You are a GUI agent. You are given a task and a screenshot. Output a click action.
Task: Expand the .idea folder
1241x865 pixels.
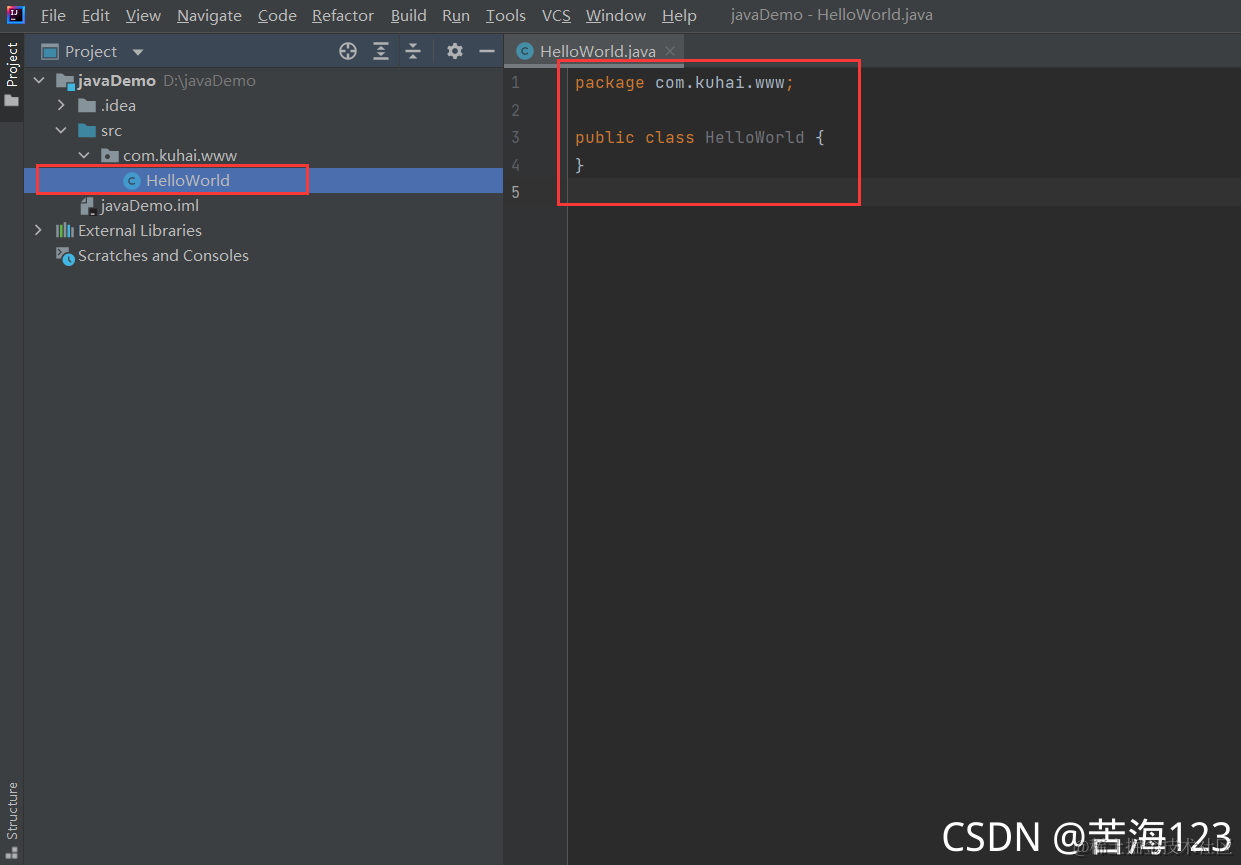tap(61, 106)
